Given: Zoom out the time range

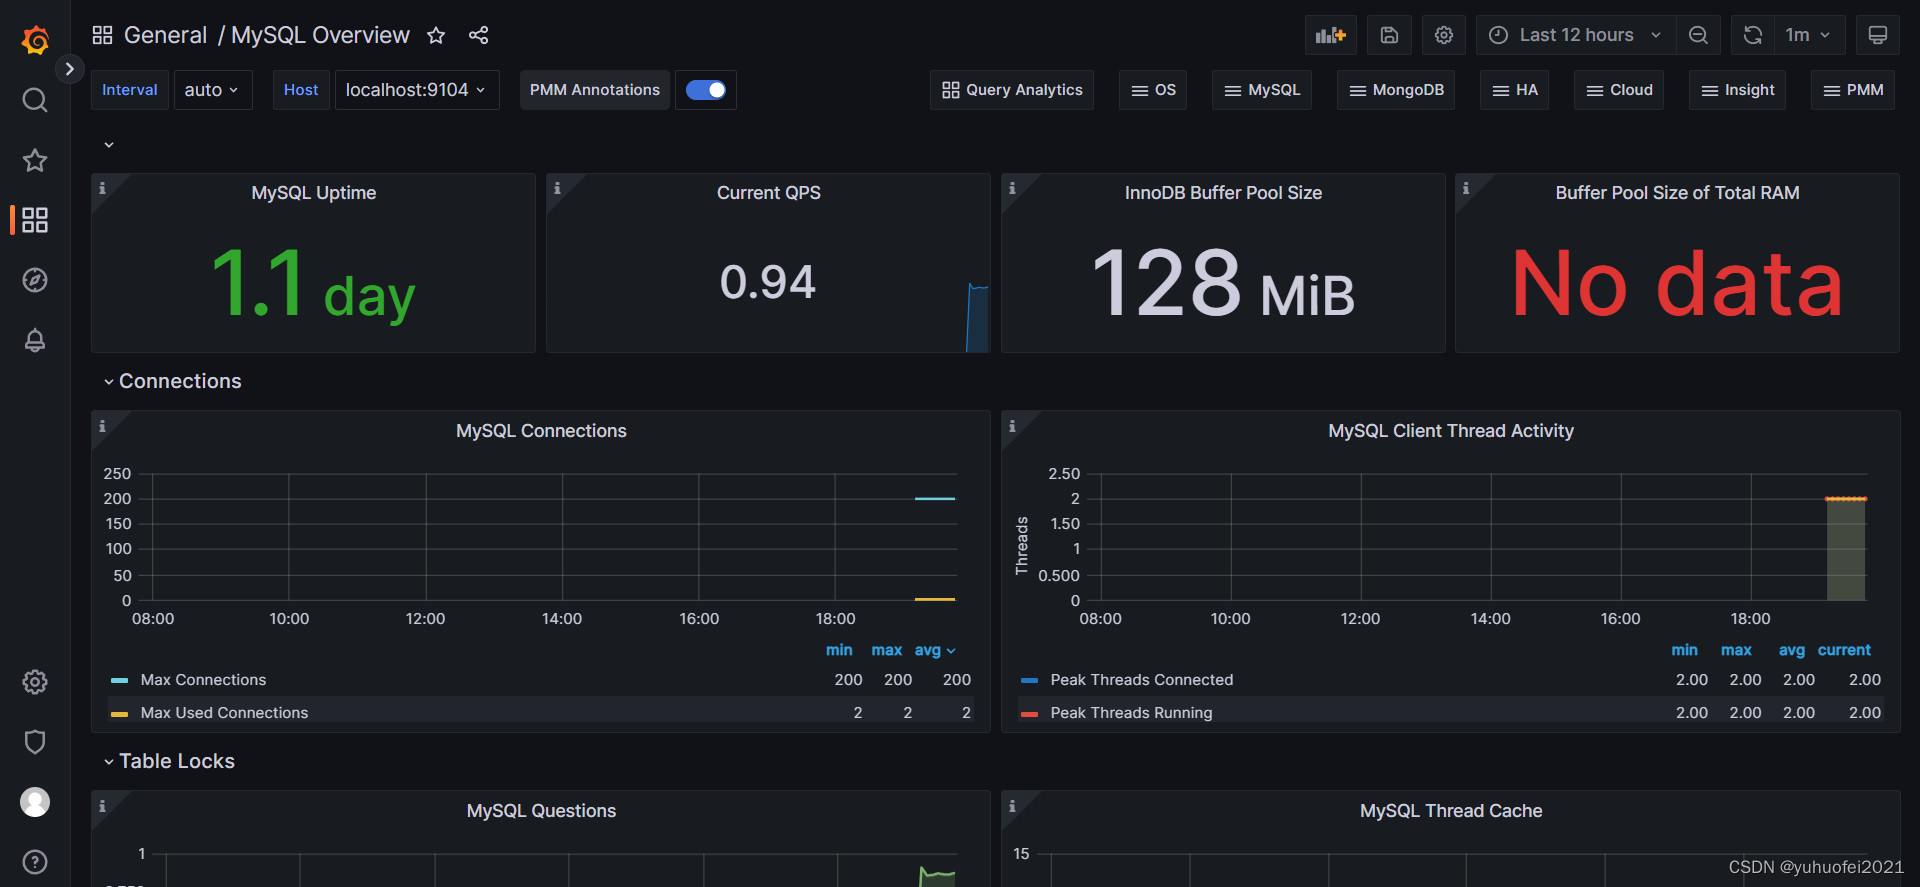Looking at the screenshot, I should (x=1698, y=35).
